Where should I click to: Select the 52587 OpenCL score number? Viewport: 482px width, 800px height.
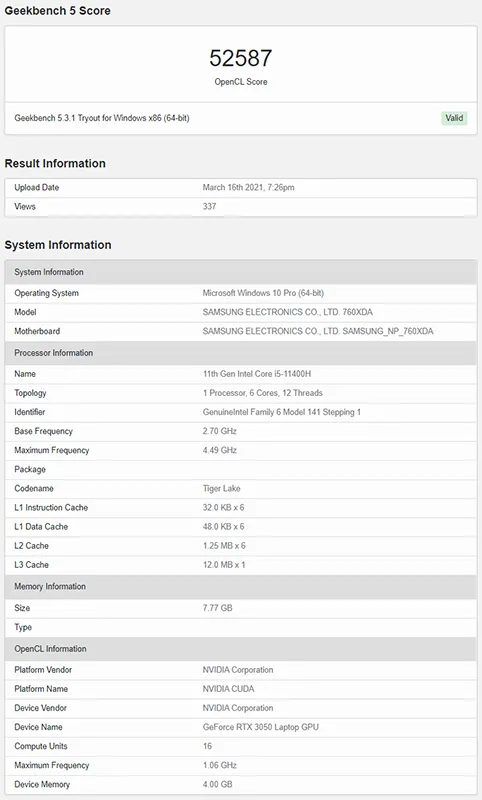click(x=241, y=58)
